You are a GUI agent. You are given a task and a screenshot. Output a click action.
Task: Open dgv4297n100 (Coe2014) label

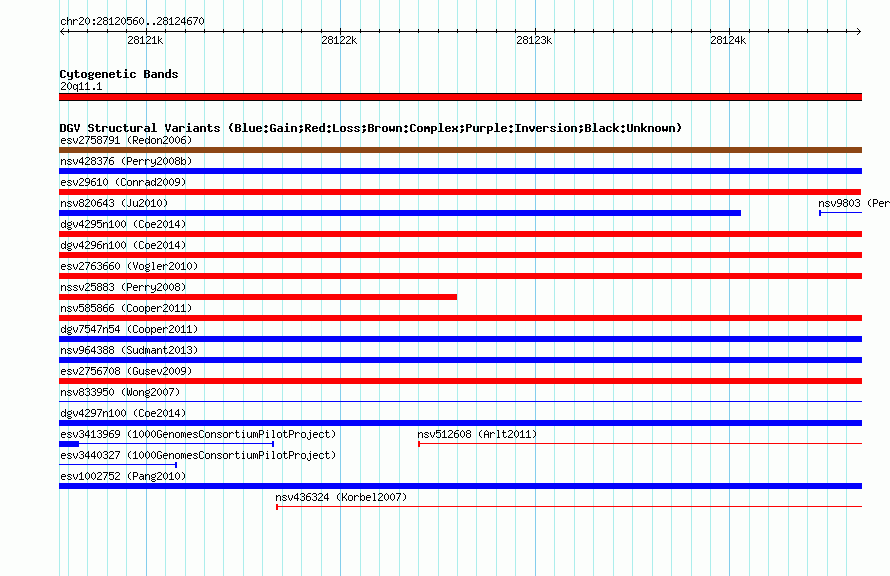pos(123,413)
